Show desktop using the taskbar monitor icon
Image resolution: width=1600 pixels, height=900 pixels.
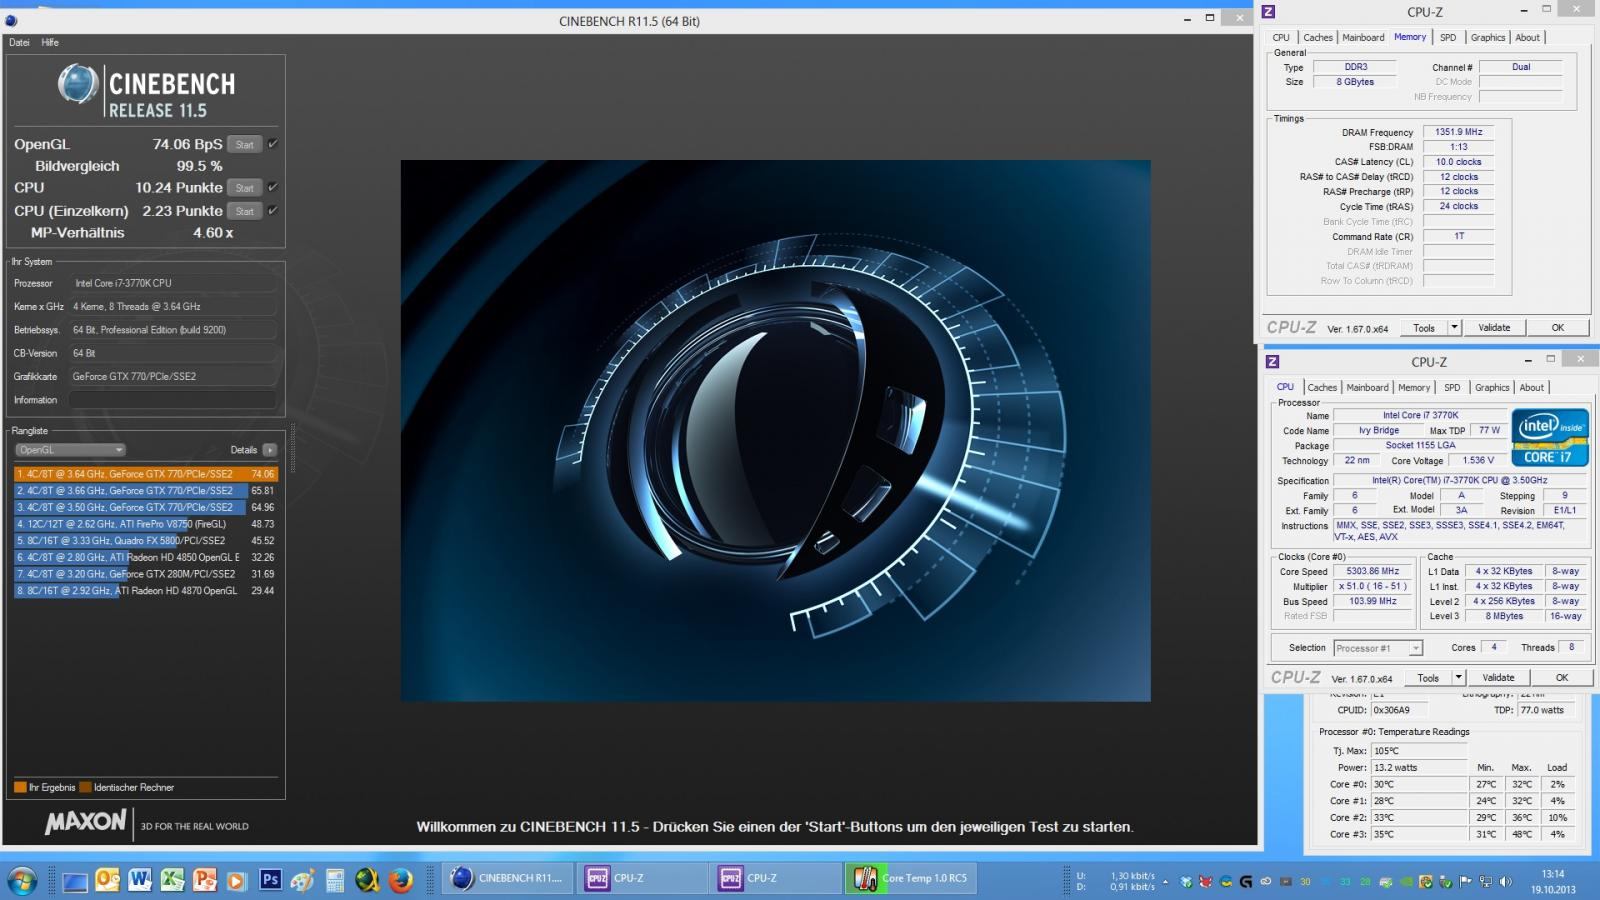click(x=75, y=881)
